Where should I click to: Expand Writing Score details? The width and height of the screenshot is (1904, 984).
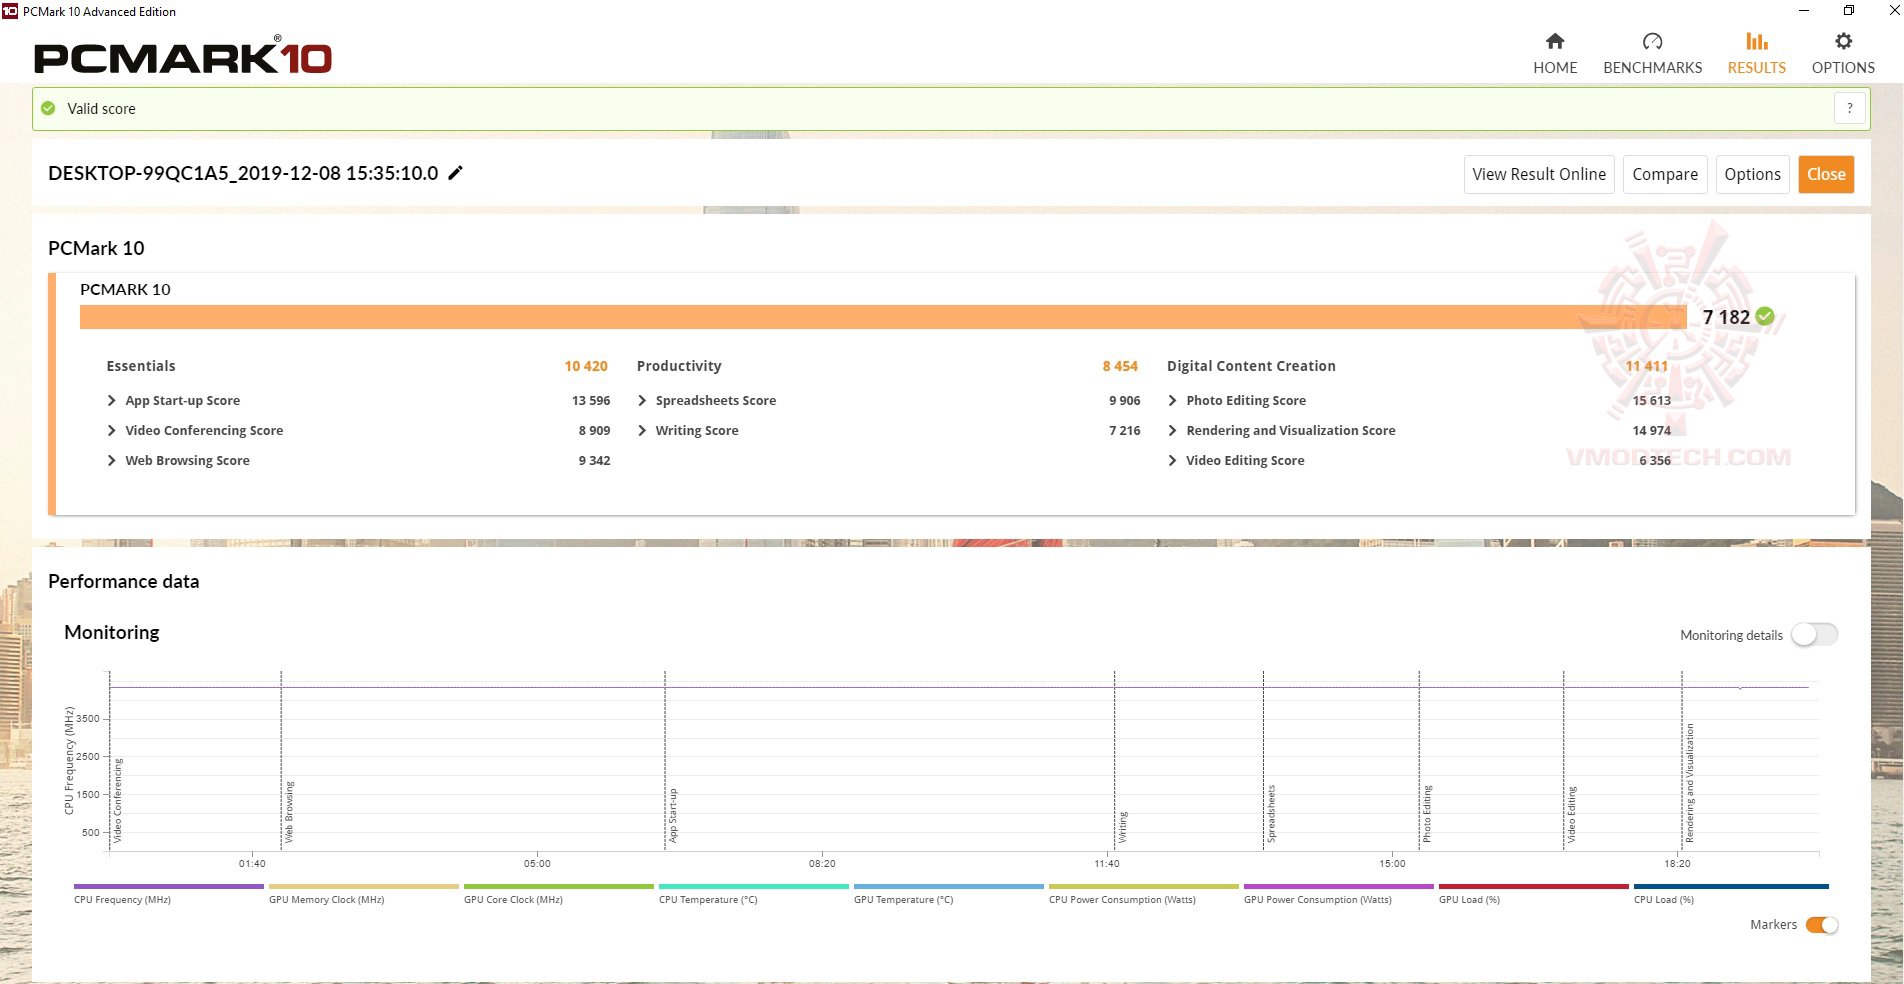pos(642,430)
